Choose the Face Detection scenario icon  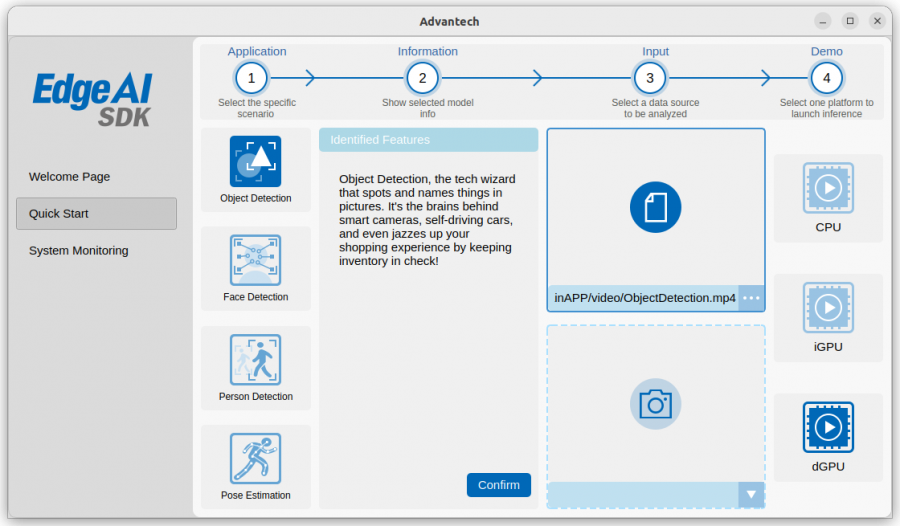point(255,260)
